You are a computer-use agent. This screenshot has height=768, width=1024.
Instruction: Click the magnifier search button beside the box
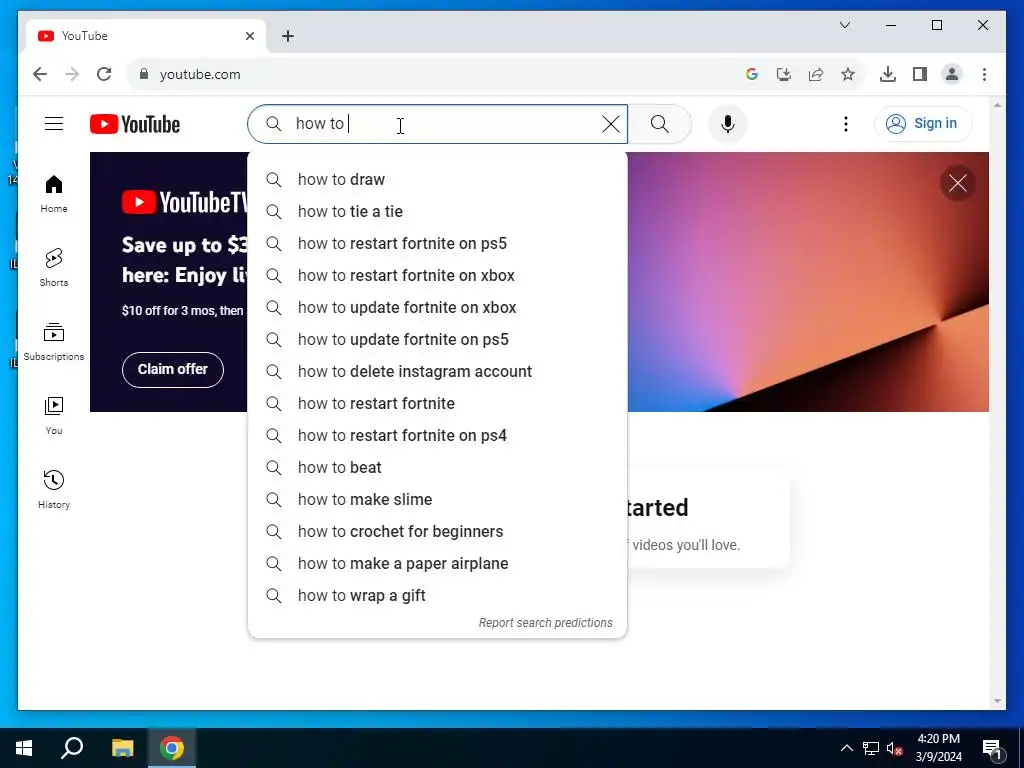(660, 124)
